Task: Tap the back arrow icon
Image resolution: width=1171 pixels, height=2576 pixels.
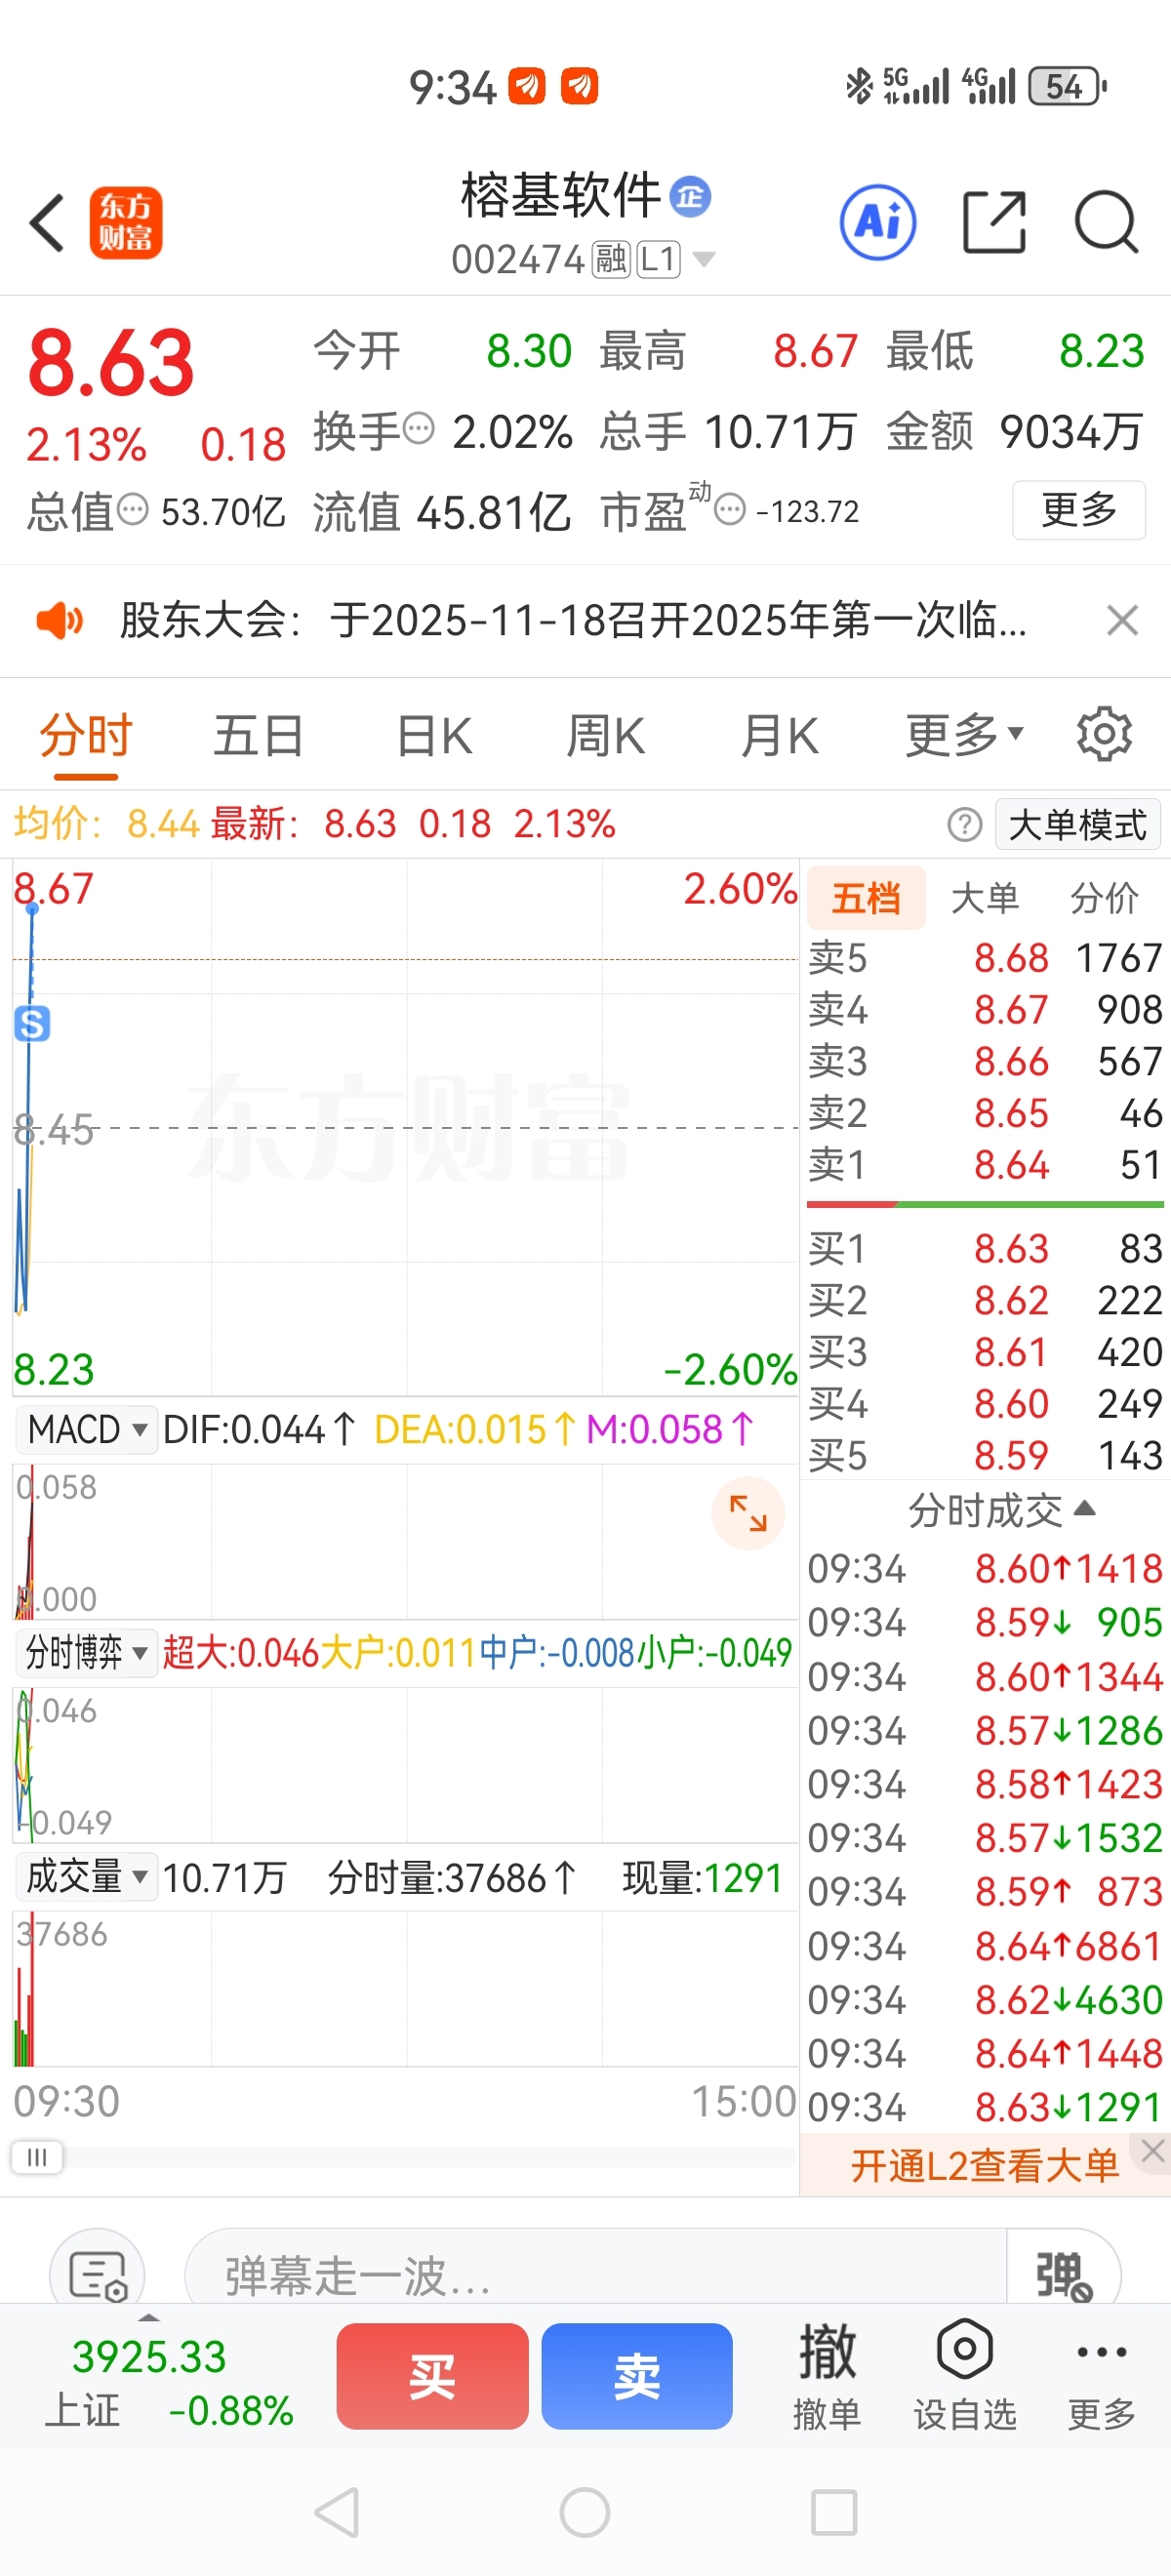Action: pos(47,222)
